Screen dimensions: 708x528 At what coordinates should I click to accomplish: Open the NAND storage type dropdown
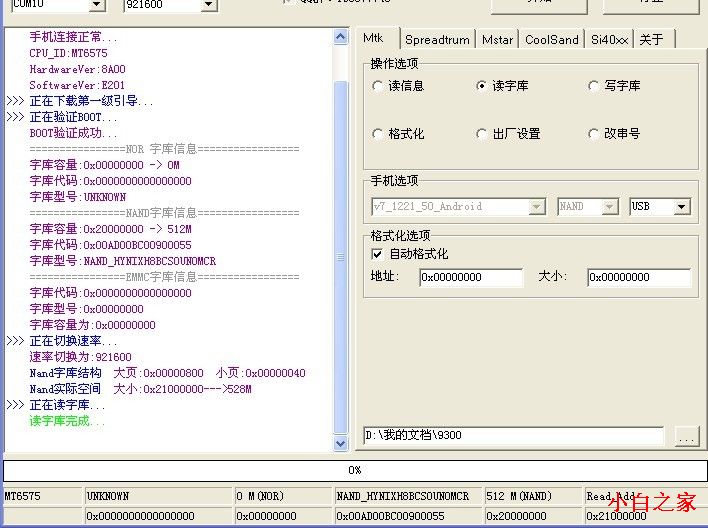610,207
